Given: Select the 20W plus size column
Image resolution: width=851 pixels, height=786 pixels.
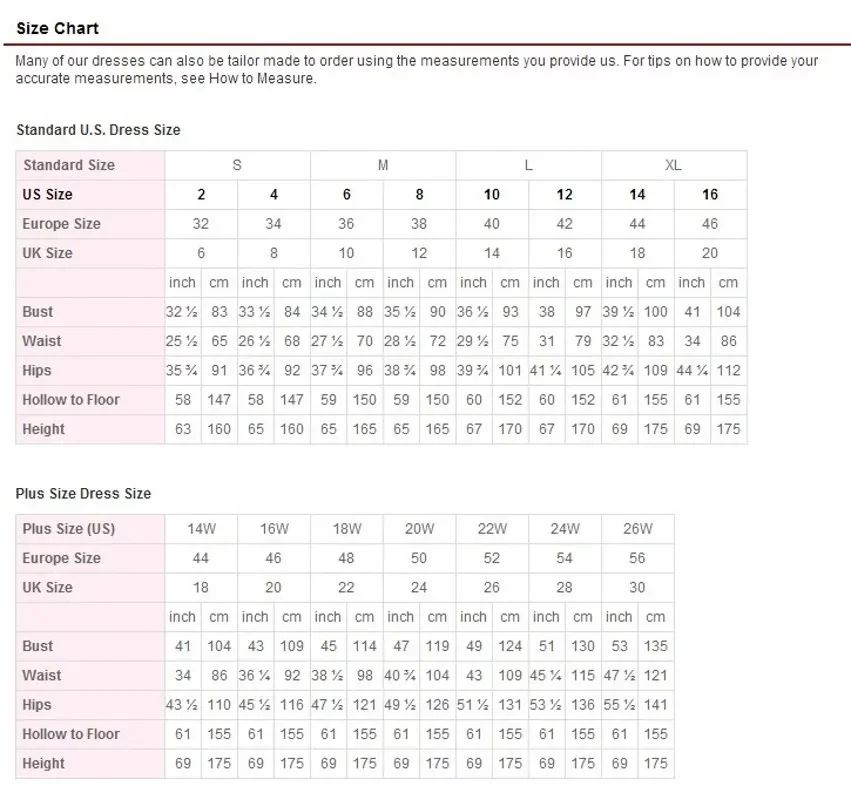Looking at the screenshot, I should coord(419,529).
